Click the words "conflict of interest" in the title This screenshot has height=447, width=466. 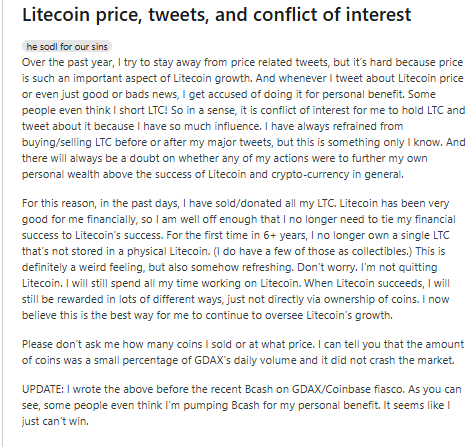pos(313,15)
